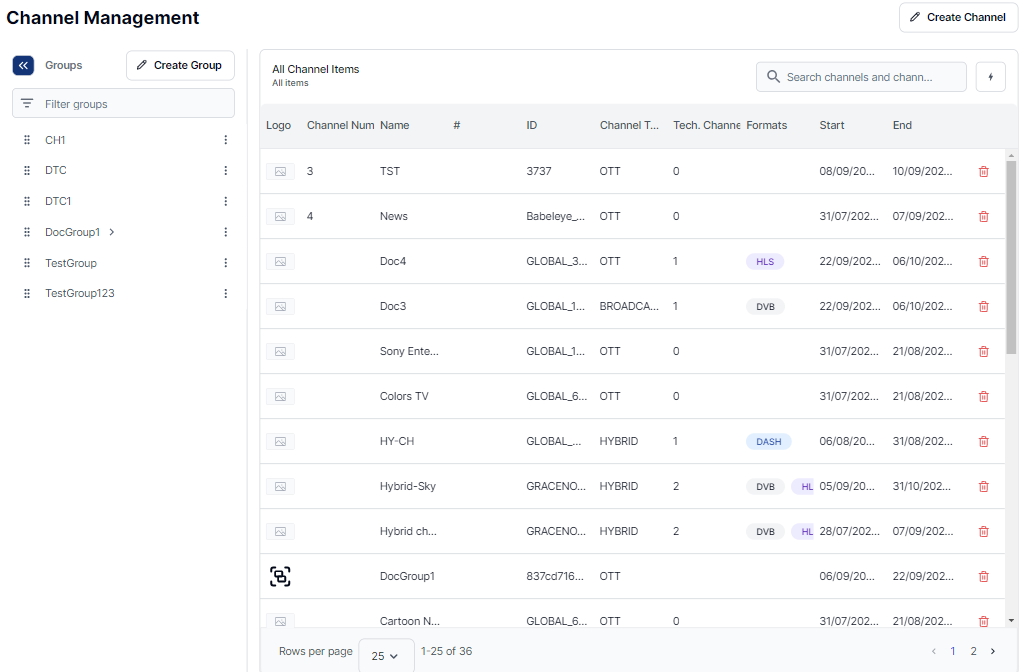Click drag handle beside DTC group

pyautogui.click(x=27, y=171)
